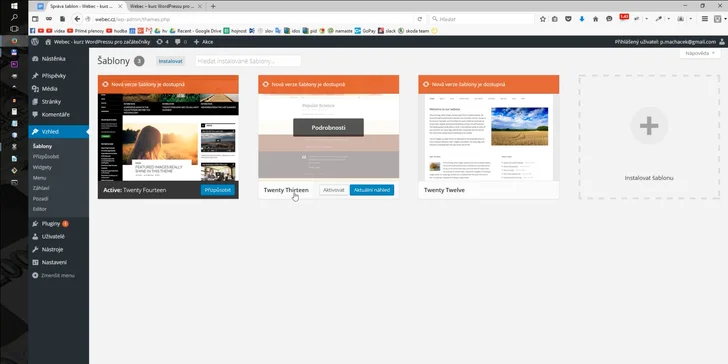The width and height of the screenshot is (728, 364).
Task: Open Task View from taskbar
Action: tap(14, 29)
